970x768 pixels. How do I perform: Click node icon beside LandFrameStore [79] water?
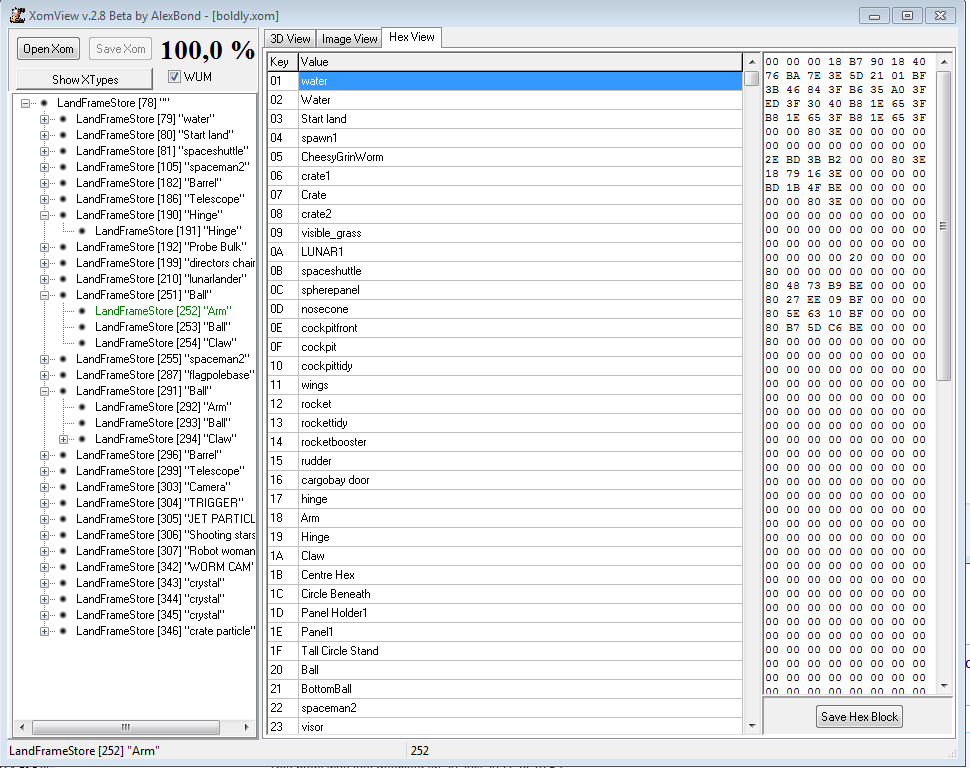tap(63, 119)
